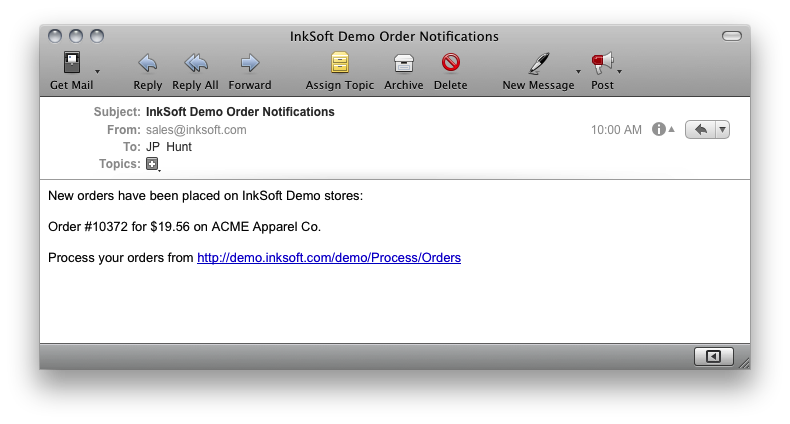This screenshot has height=424, width=790.
Task: Toggle the side pane button at bottom right
Action: click(713, 357)
